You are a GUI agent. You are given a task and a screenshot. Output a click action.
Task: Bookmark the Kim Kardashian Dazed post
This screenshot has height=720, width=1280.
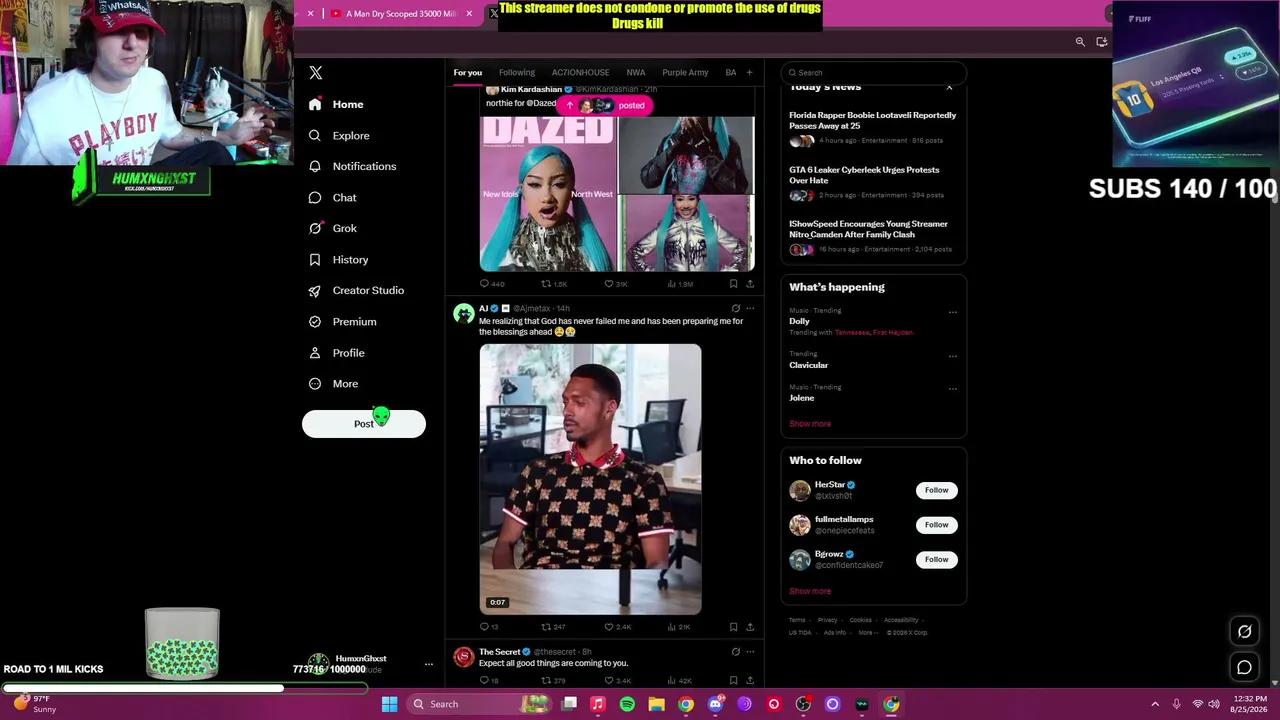pyautogui.click(x=733, y=284)
